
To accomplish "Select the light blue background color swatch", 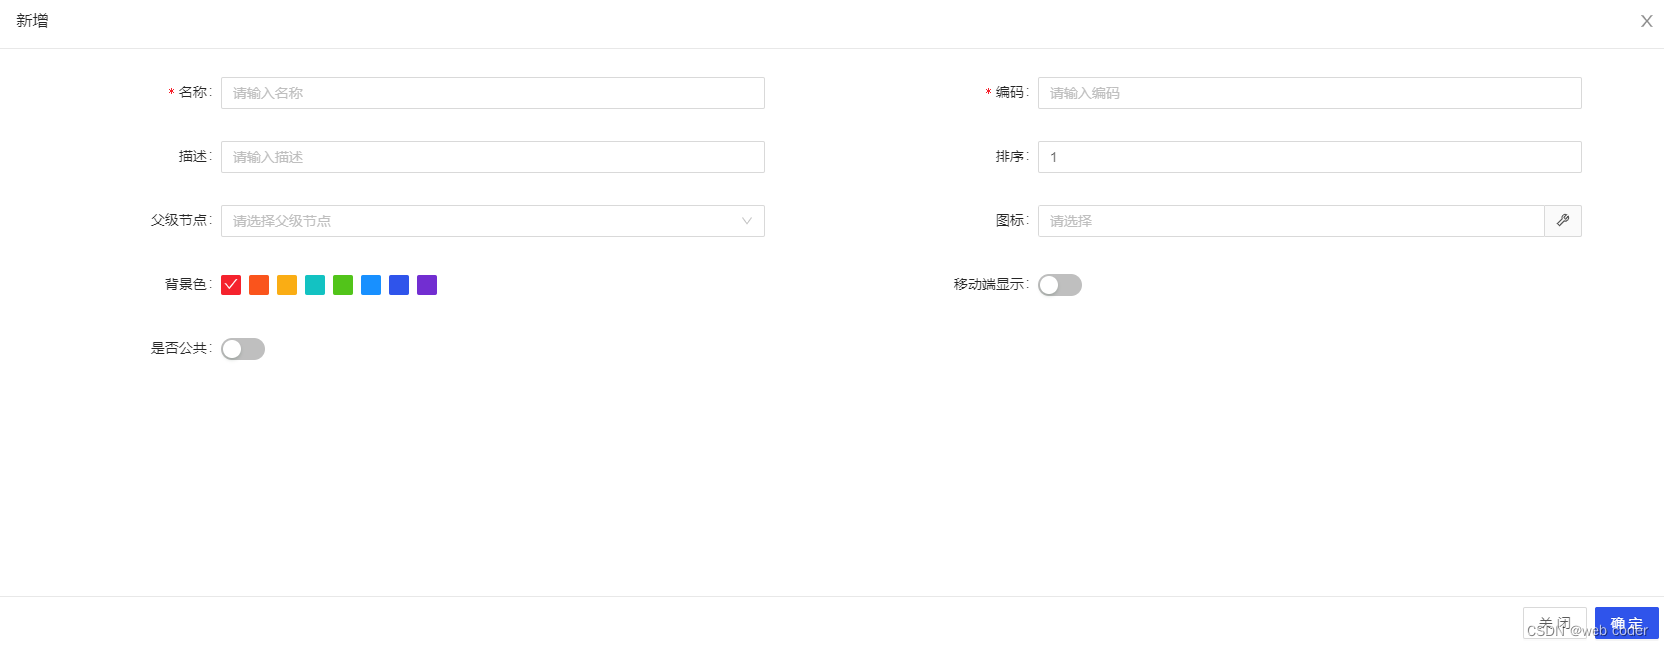I will pos(371,285).
